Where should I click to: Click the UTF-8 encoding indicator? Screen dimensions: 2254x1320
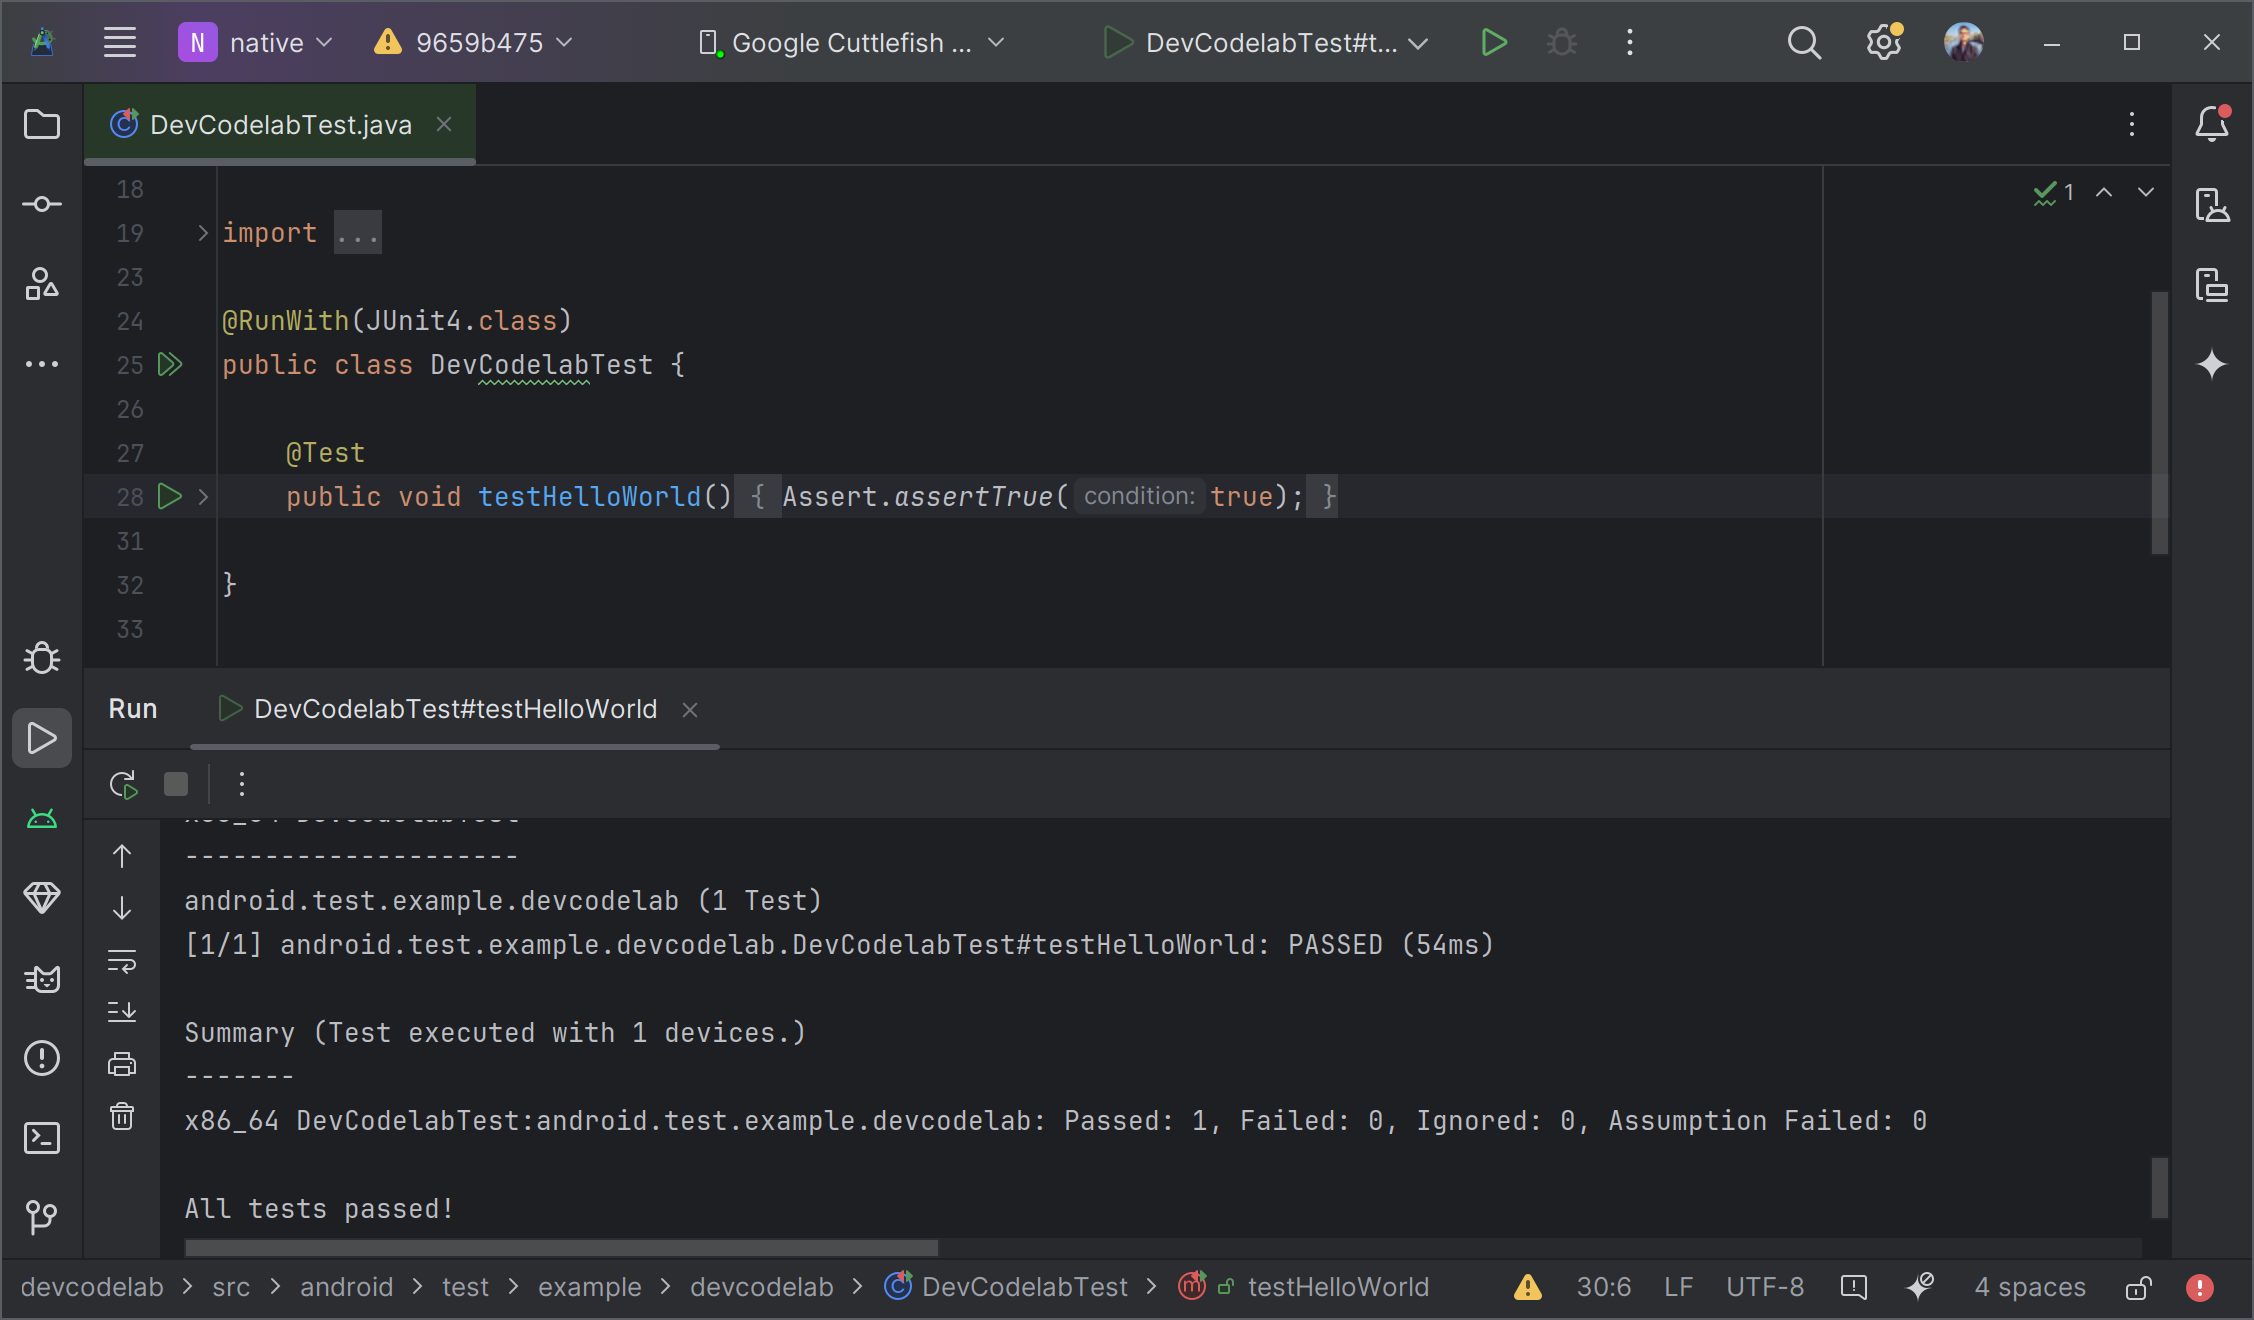(1765, 1288)
